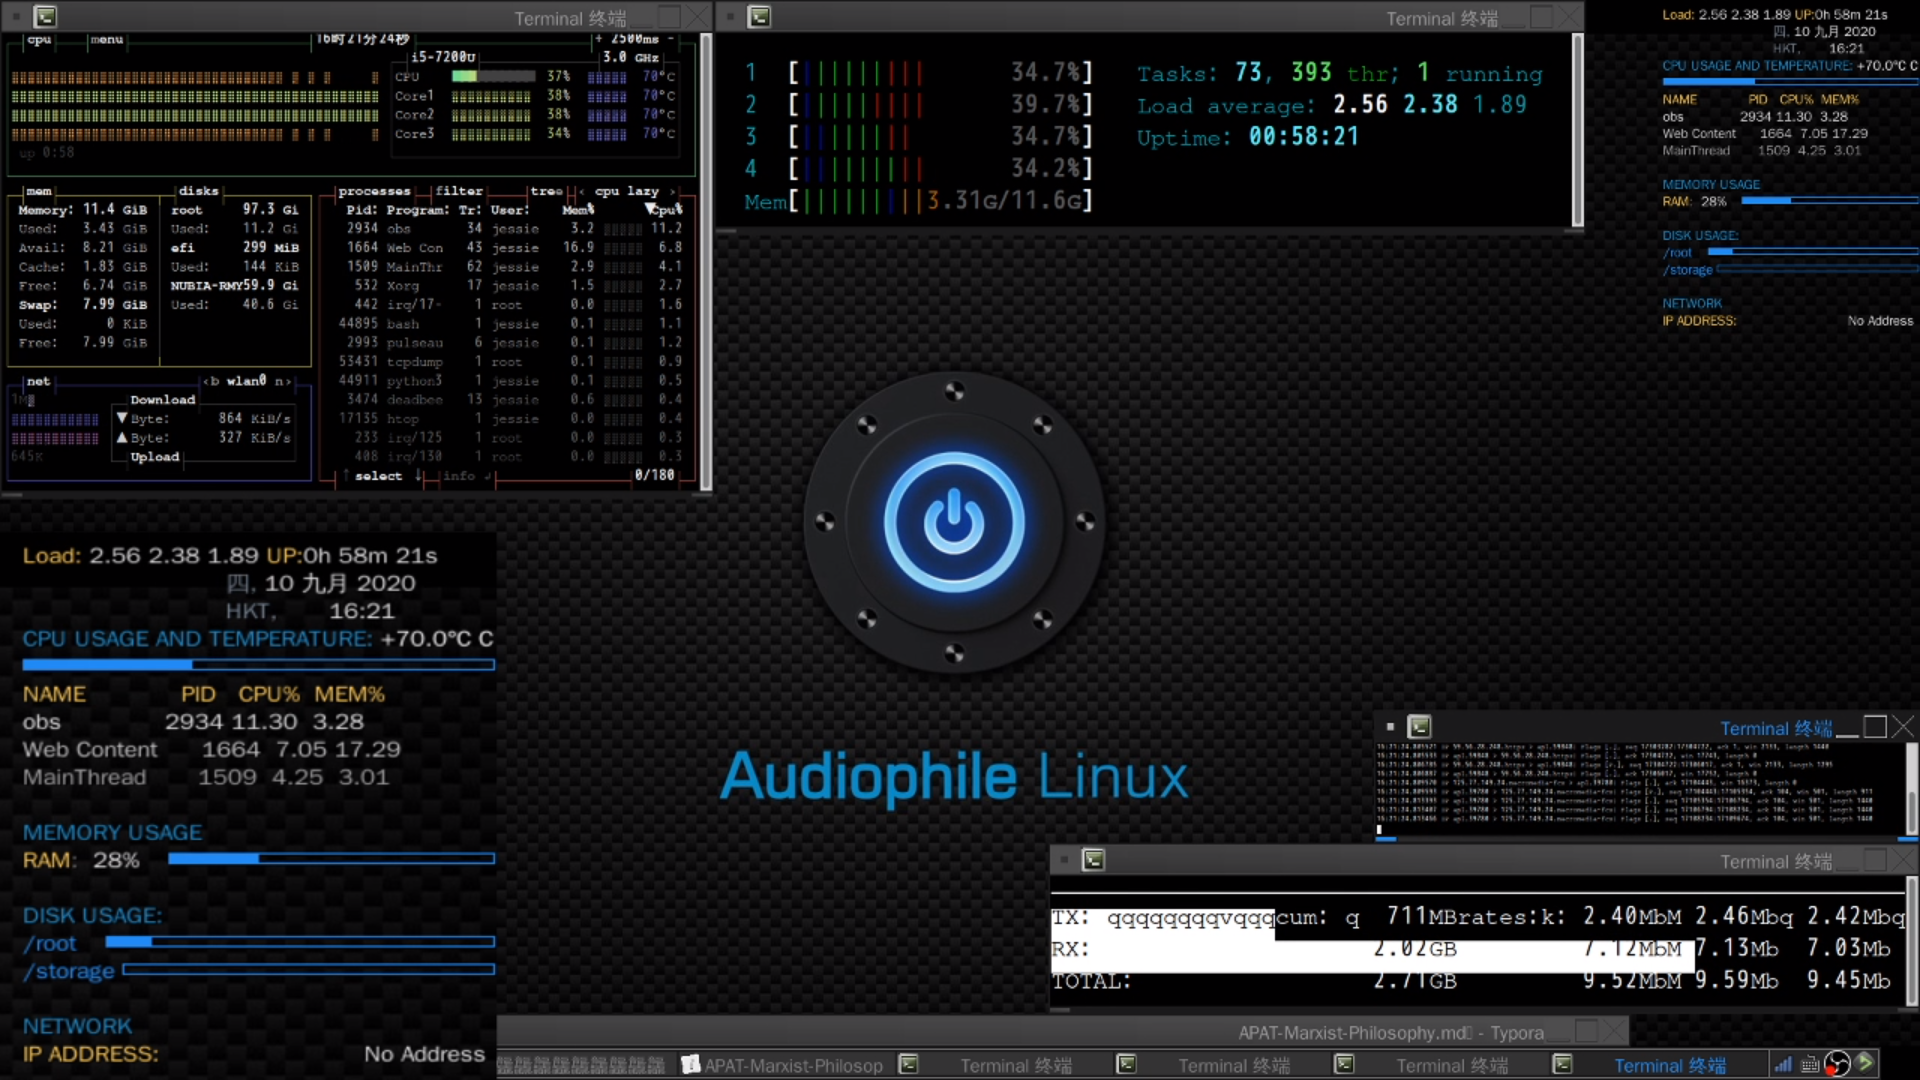Click the Mem bar in htop

point(918,201)
